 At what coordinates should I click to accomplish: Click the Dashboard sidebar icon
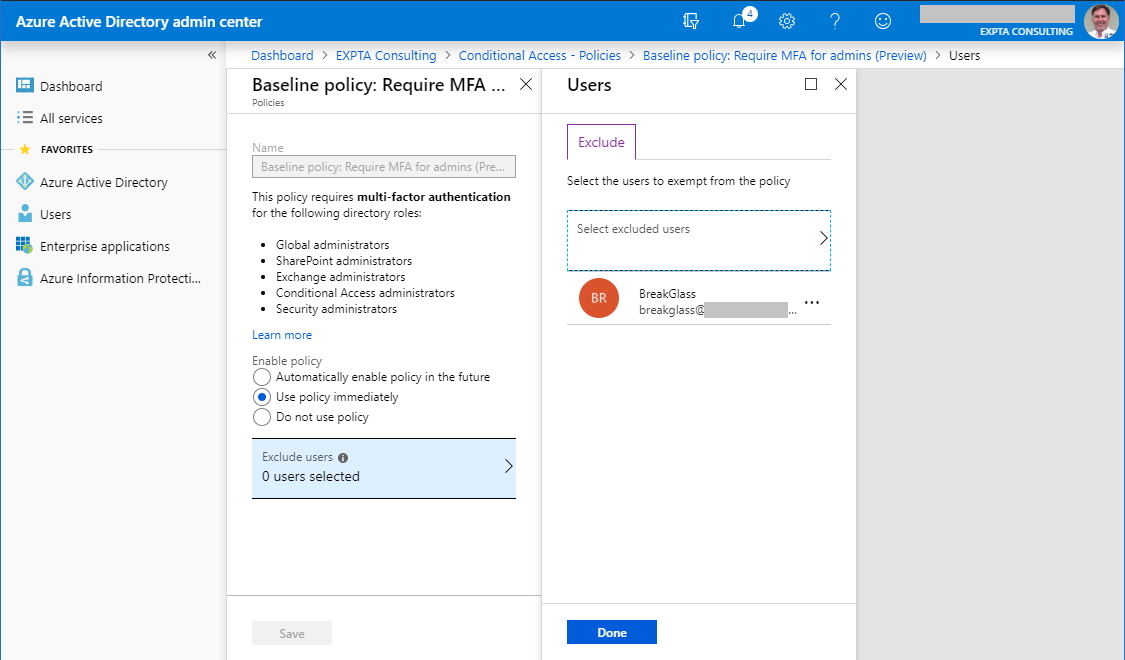(24, 85)
